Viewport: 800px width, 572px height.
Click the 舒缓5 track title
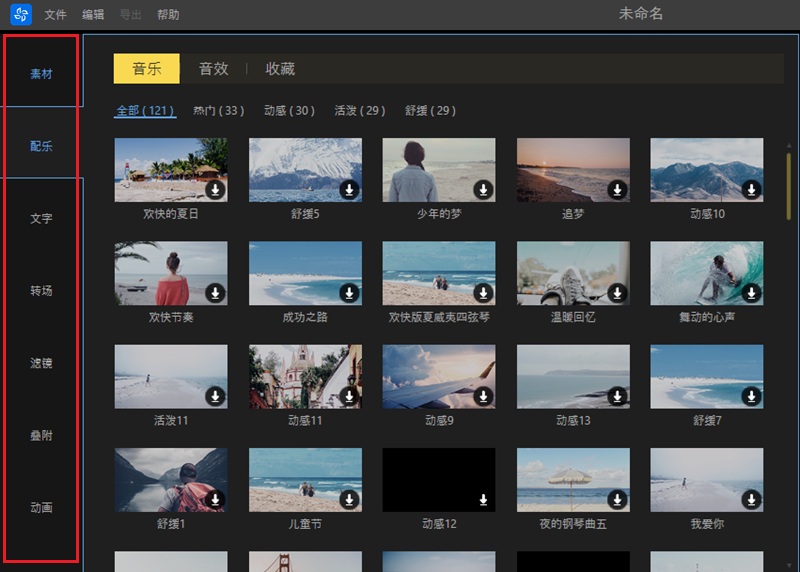(x=305, y=214)
